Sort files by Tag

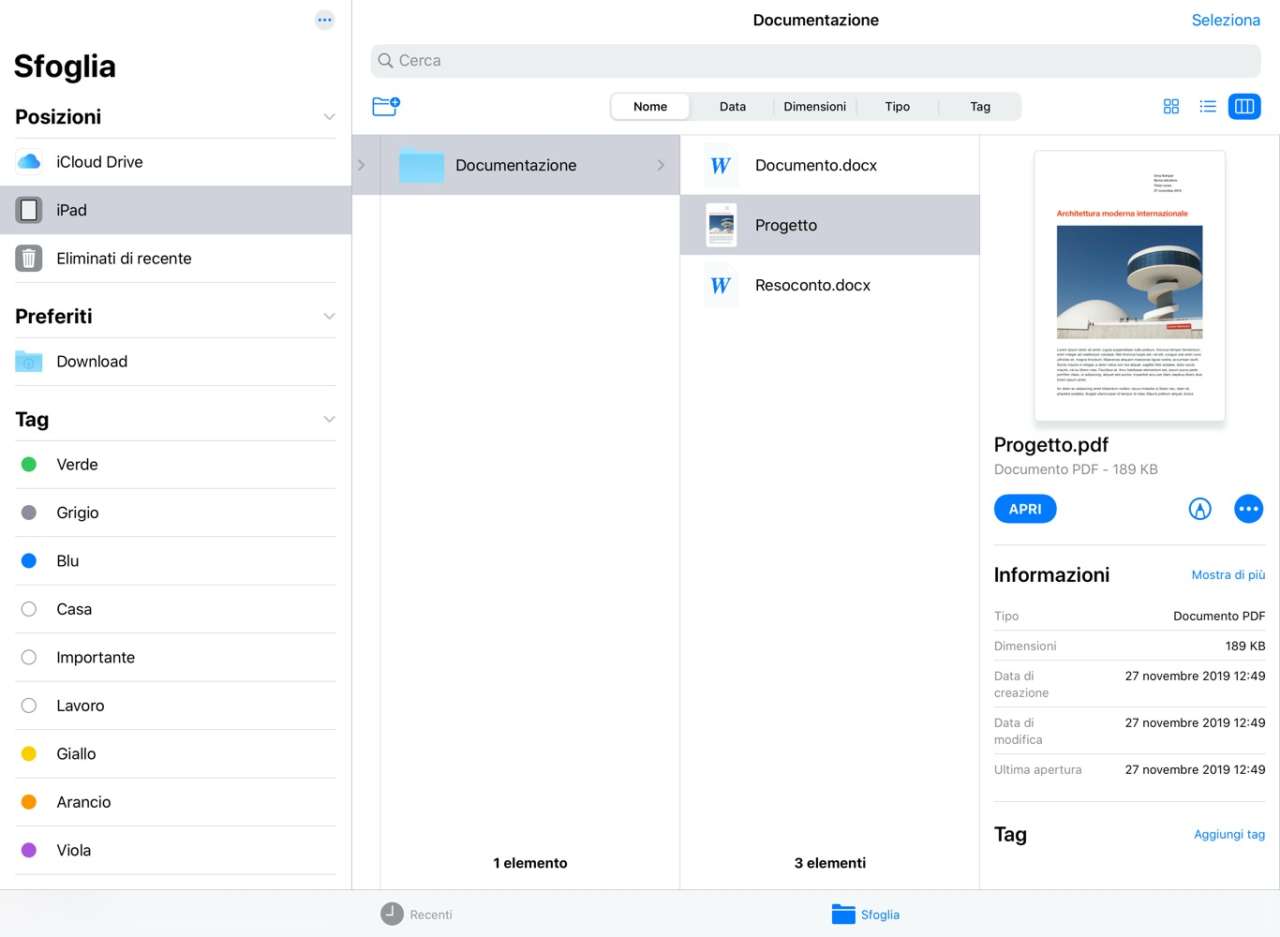click(980, 107)
